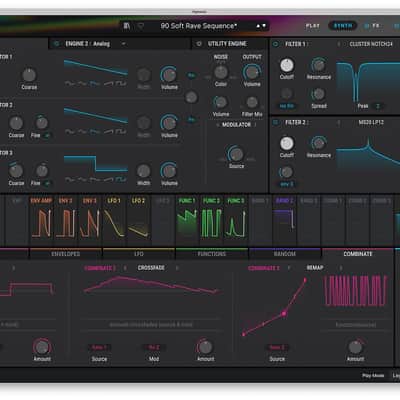Click Oscillator 2 Fine knob
Viewport: 400px width, 400px height.
(x=41, y=123)
